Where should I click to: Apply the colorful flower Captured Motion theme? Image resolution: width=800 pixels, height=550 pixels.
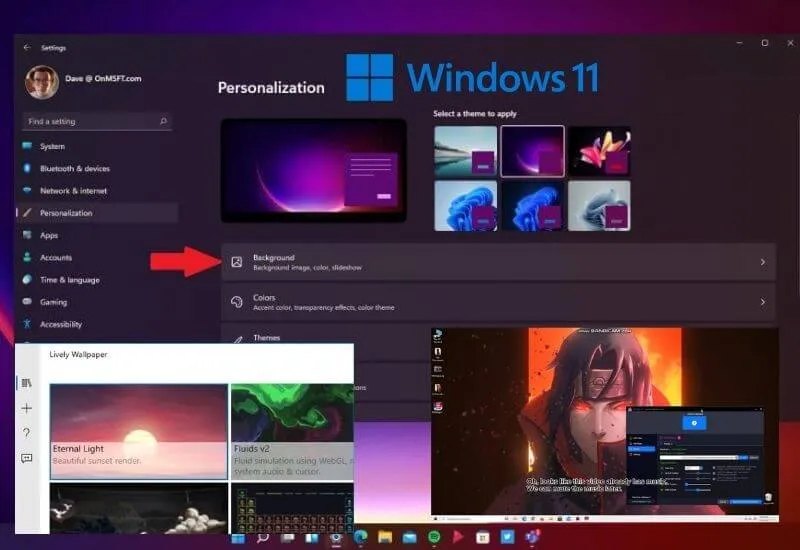coord(599,151)
